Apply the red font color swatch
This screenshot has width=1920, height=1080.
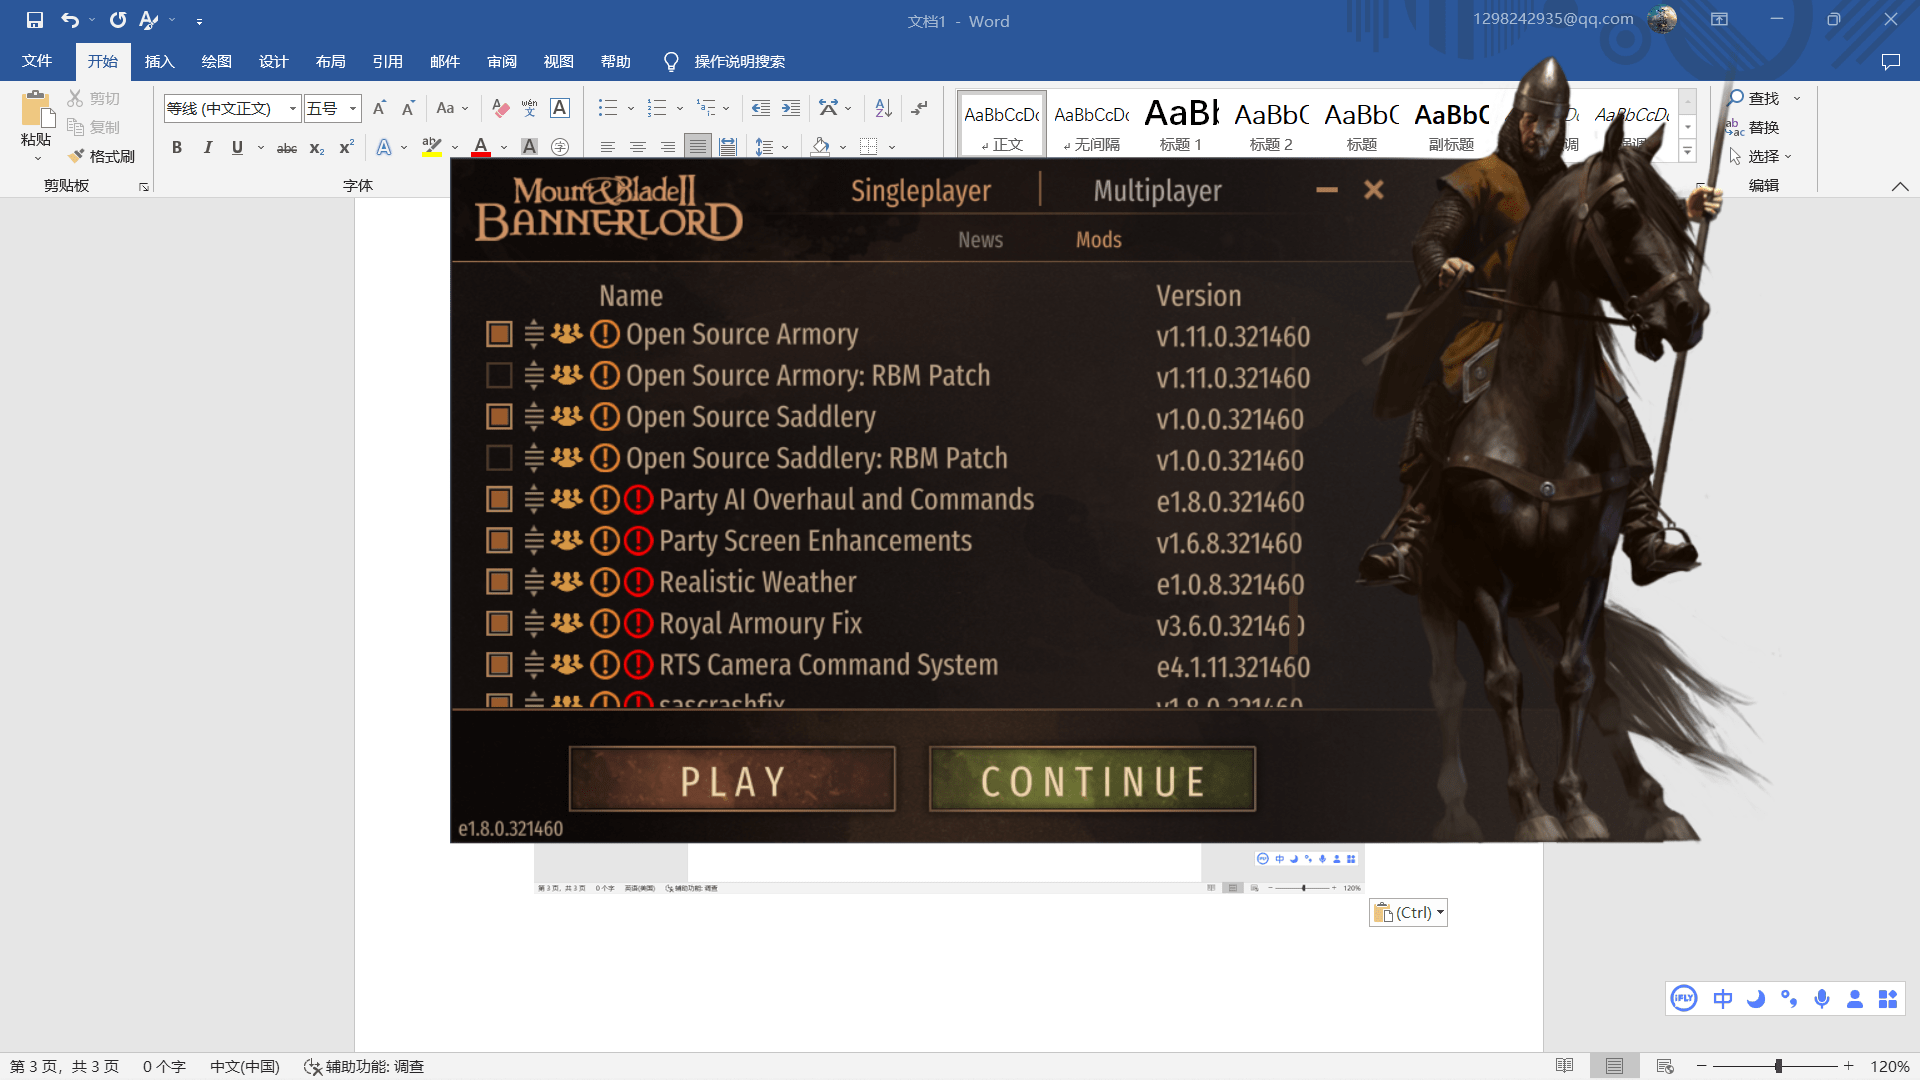pos(481,148)
